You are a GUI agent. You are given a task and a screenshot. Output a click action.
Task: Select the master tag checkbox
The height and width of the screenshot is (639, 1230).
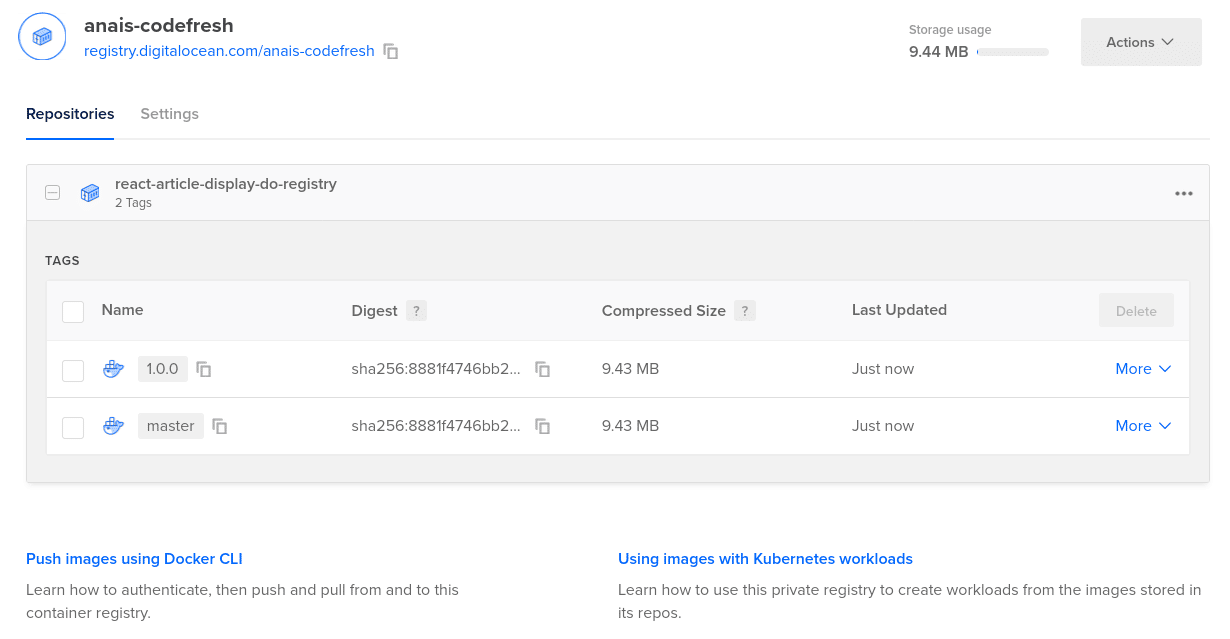tap(73, 428)
